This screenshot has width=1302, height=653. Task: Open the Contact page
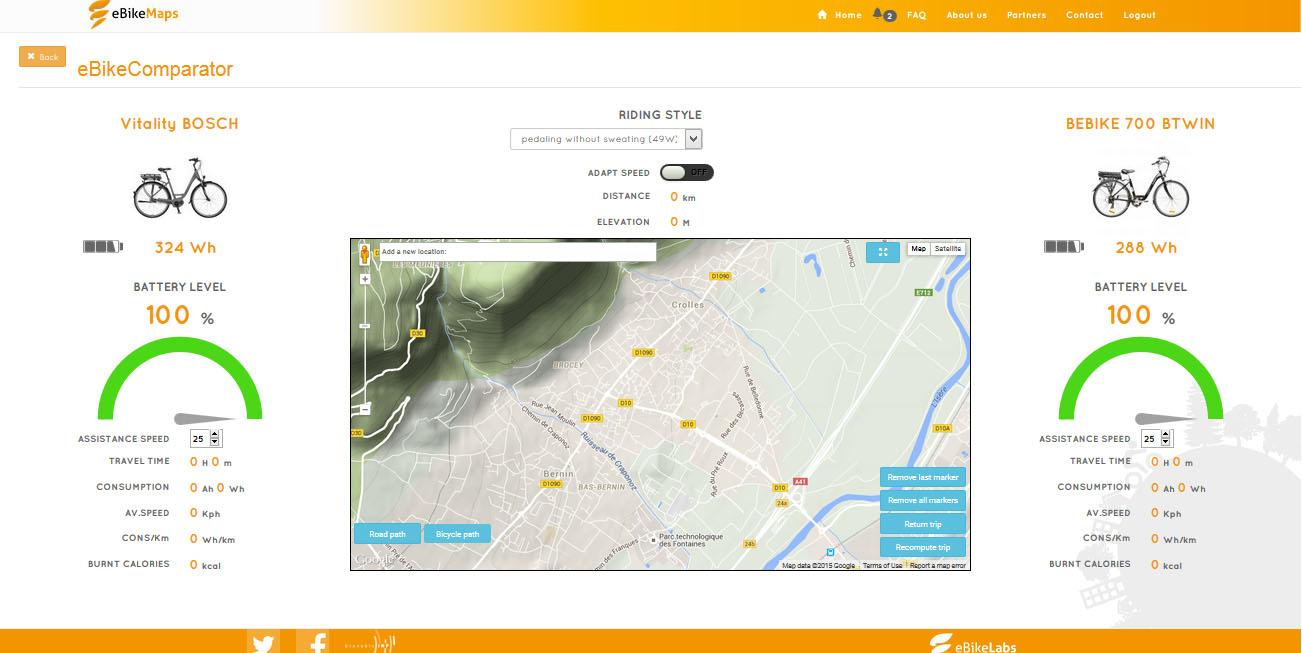pyautogui.click(x=1084, y=15)
